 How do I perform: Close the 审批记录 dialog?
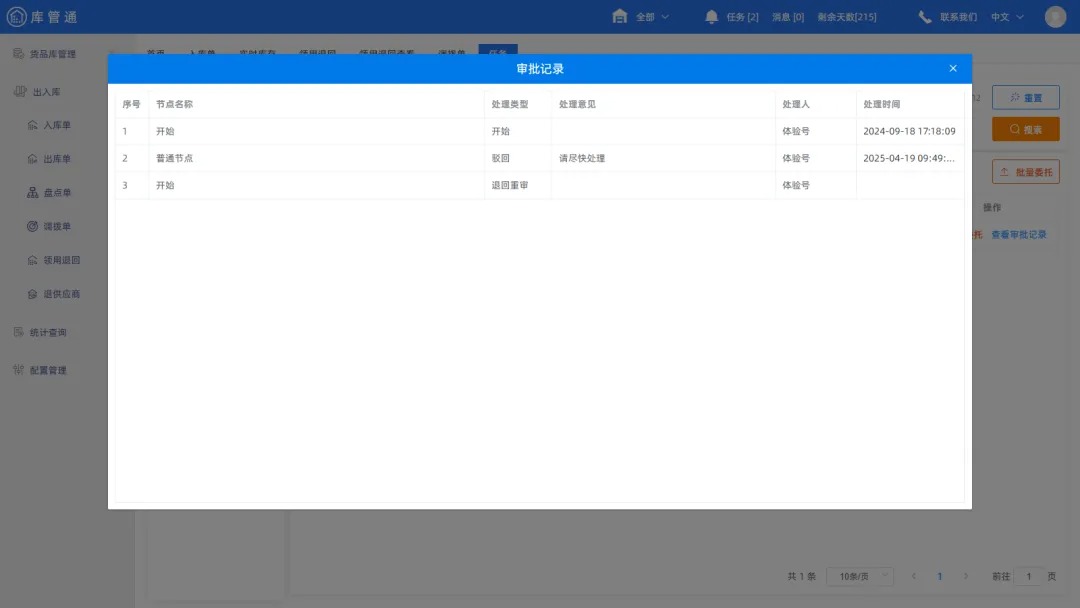pyautogui.click(x=952, y=68)
